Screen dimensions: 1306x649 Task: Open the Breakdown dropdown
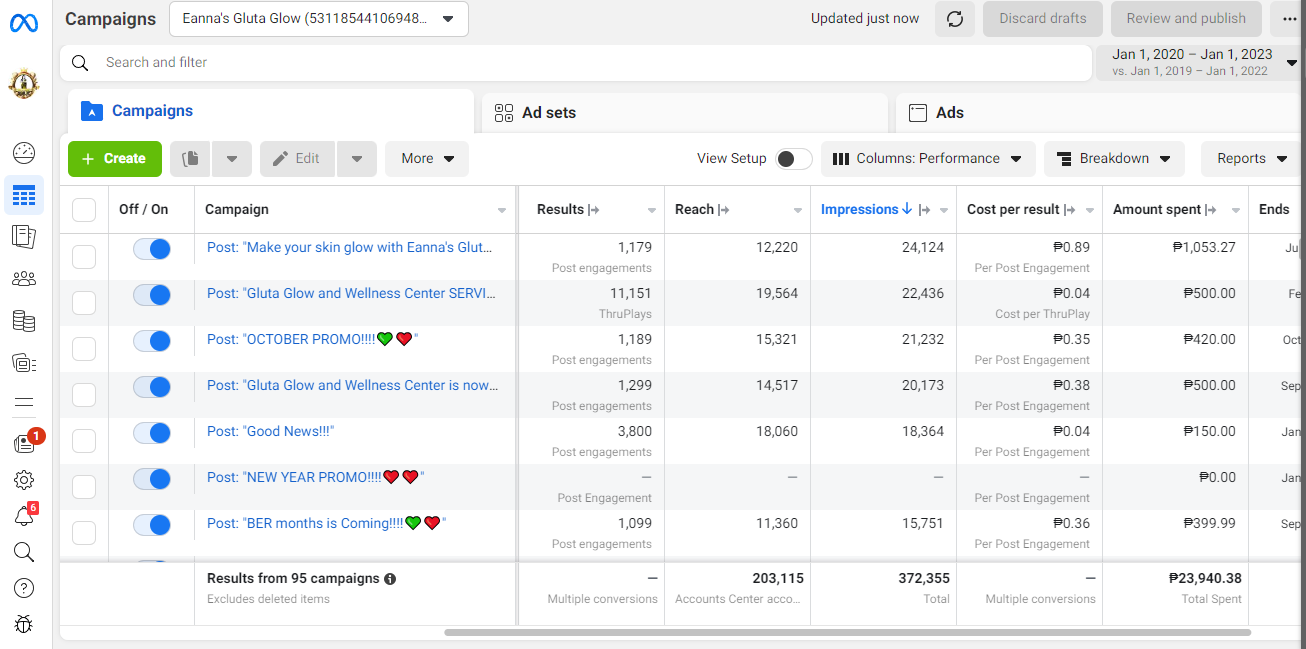point(1114,159)
